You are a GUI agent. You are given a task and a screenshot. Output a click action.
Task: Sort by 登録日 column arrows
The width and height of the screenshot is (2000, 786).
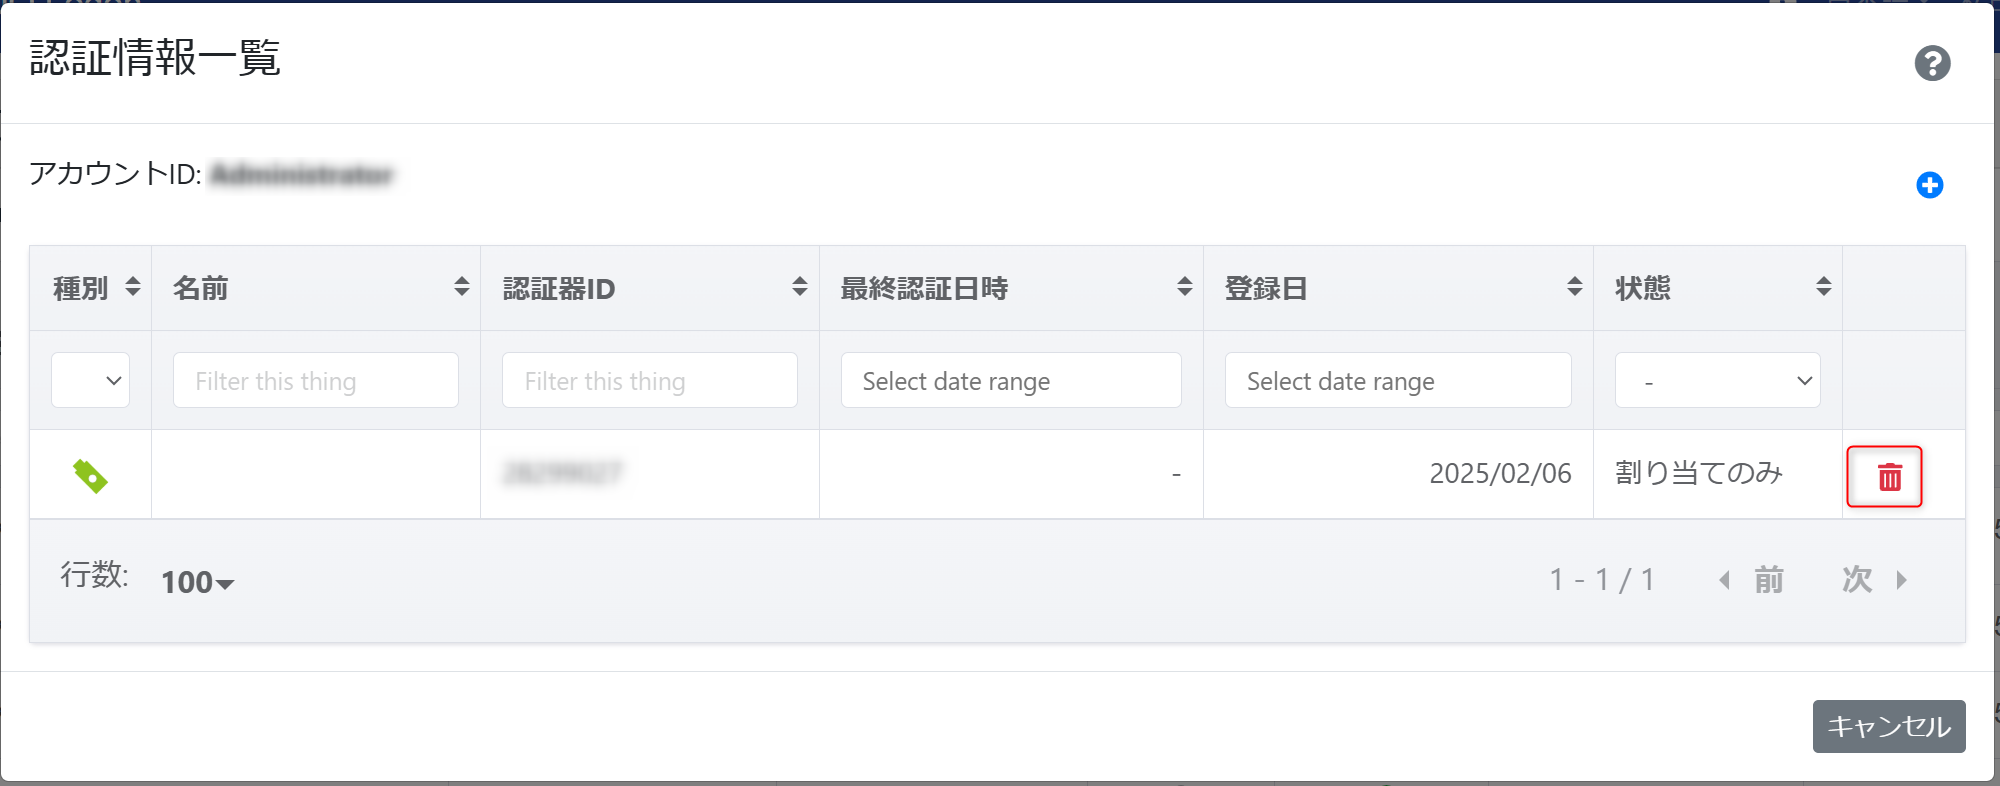point(1574,288)
